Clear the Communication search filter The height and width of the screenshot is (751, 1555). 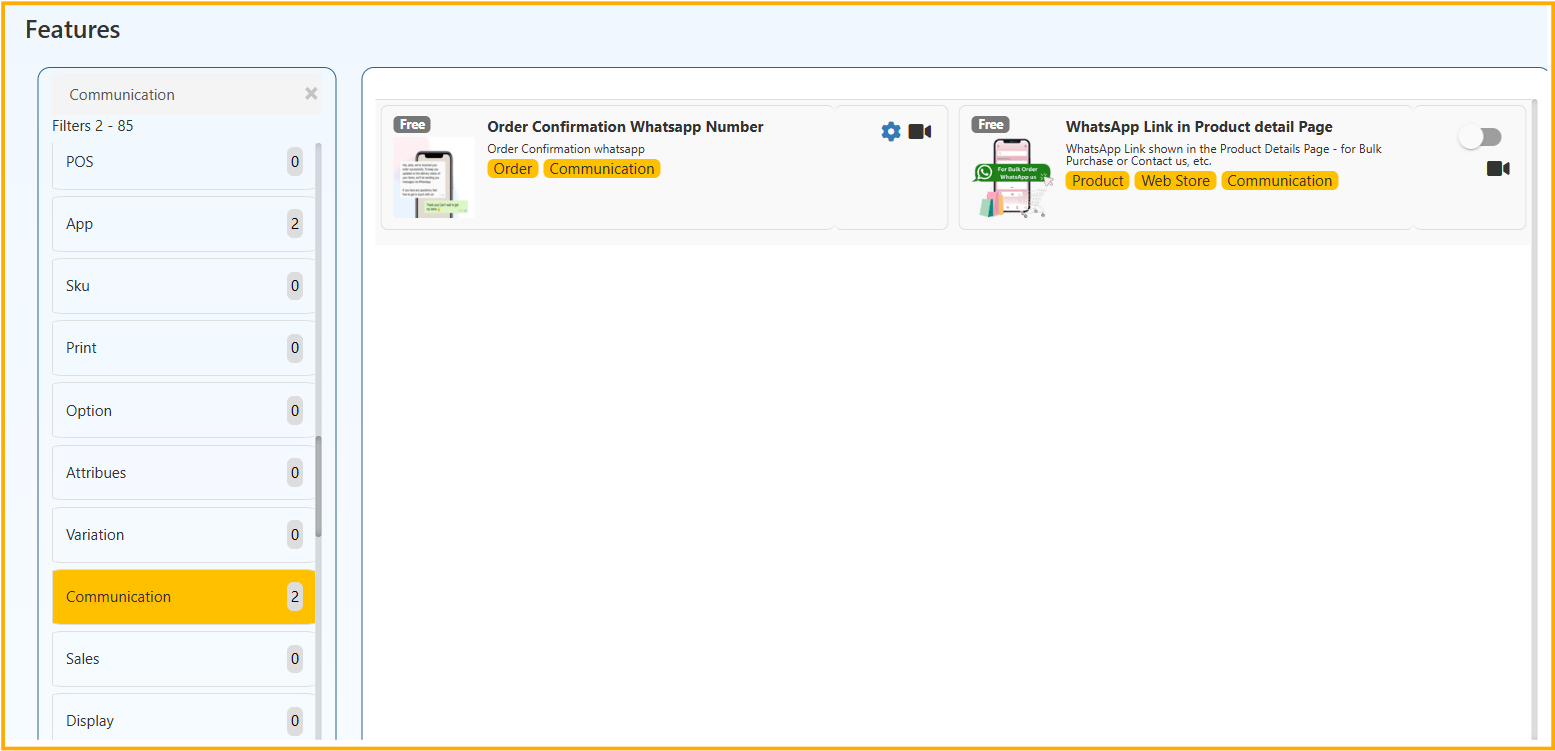coord(311,94)
